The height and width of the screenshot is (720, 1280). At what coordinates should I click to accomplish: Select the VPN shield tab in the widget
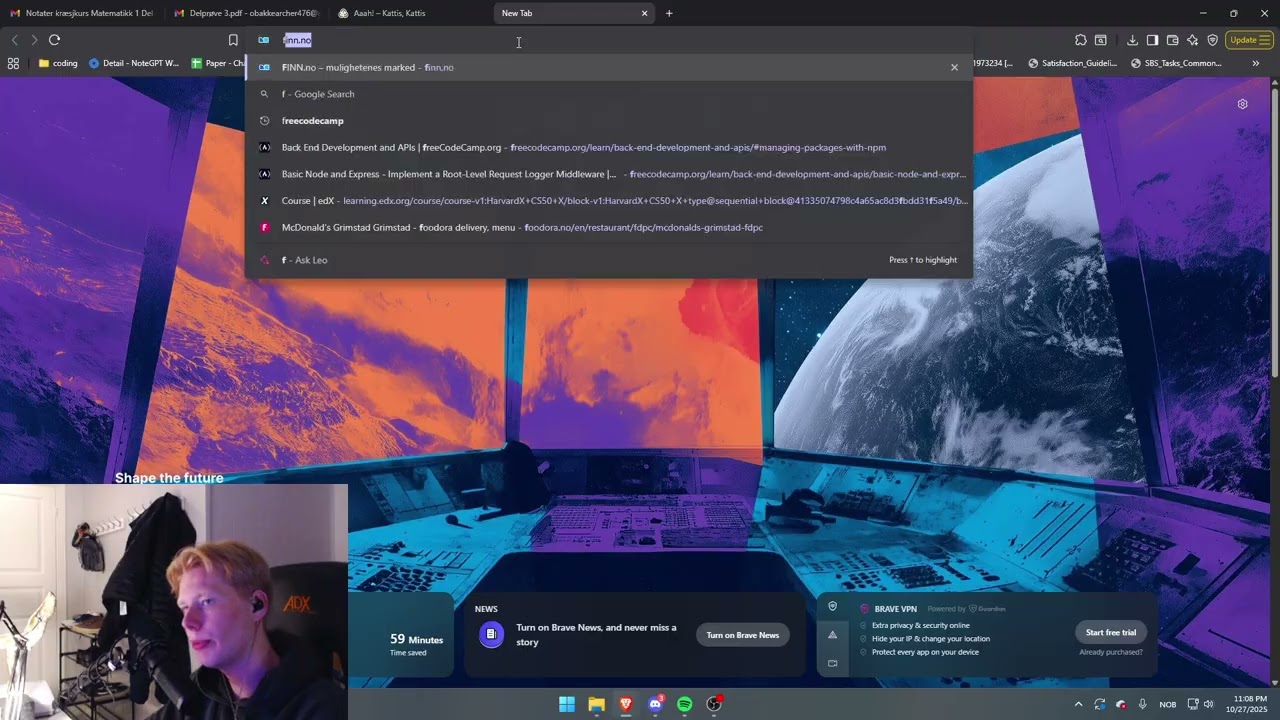pos(832,606)
